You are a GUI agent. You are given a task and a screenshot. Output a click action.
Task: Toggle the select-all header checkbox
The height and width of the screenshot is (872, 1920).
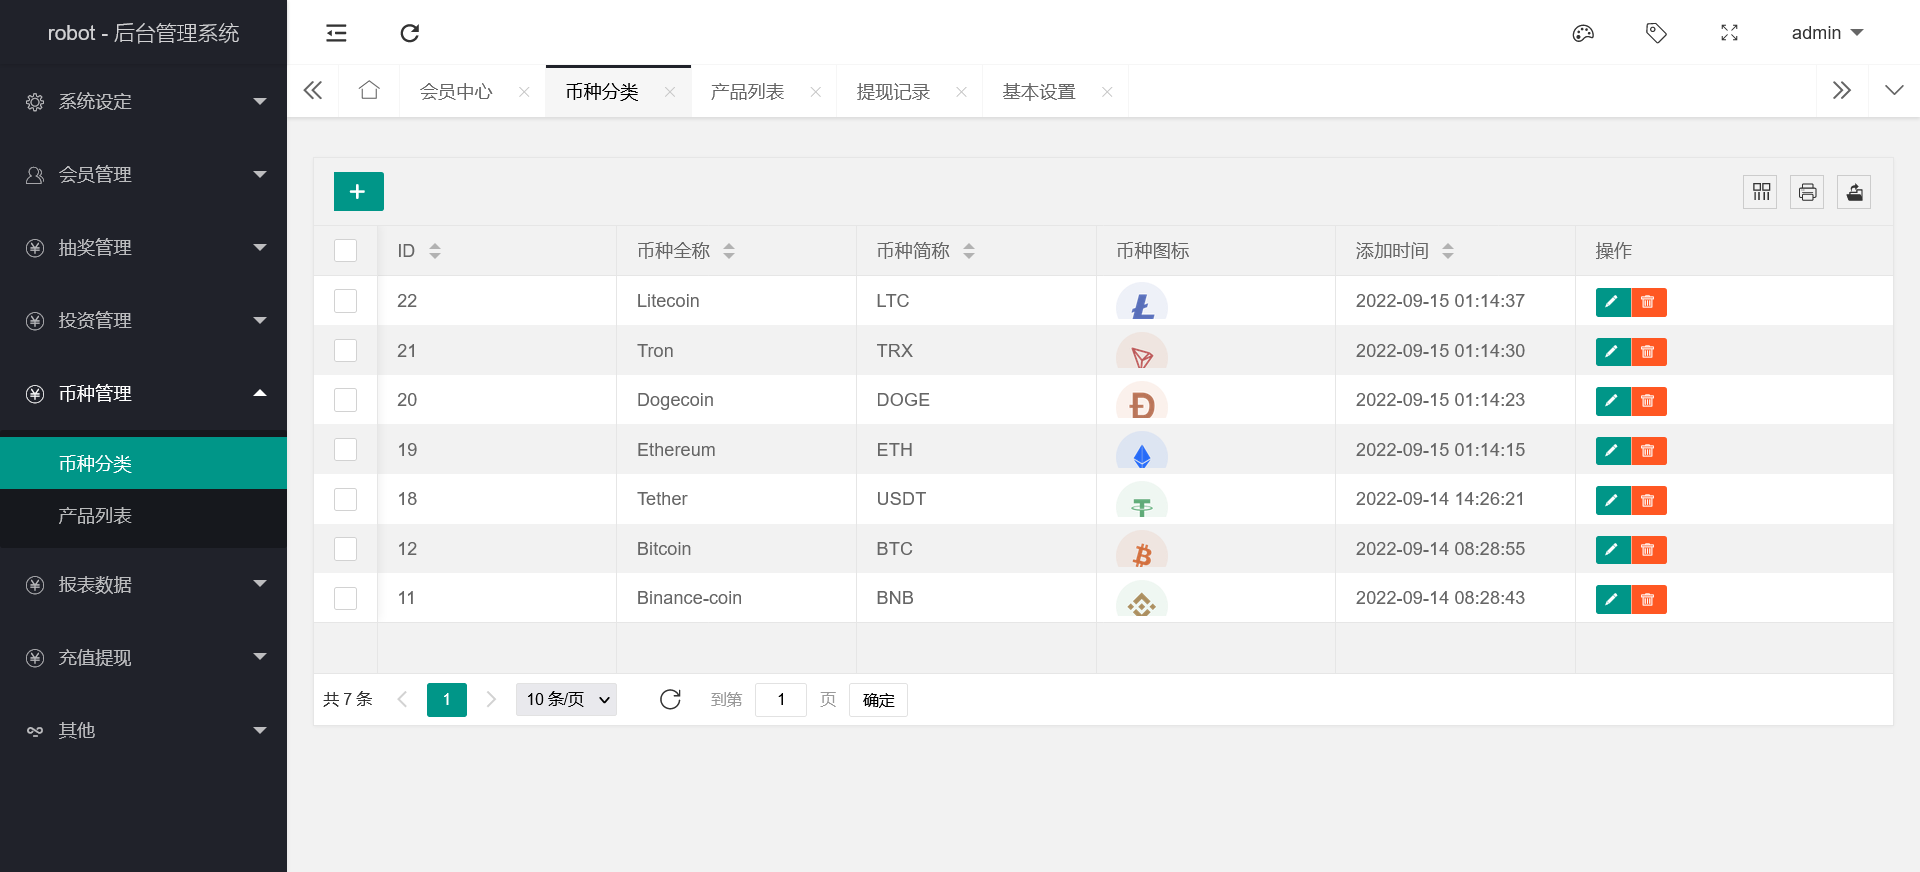(x=345, y=250)
